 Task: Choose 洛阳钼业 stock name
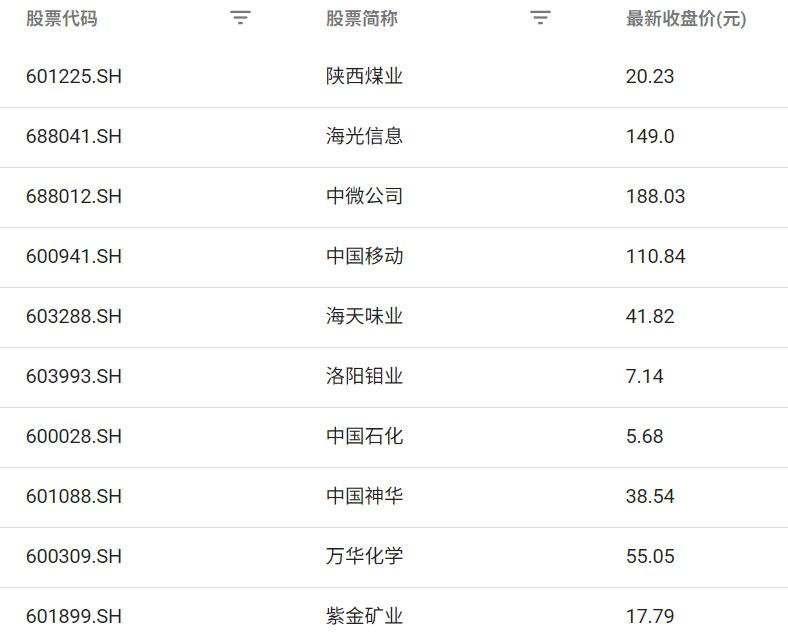pos(364,377)
